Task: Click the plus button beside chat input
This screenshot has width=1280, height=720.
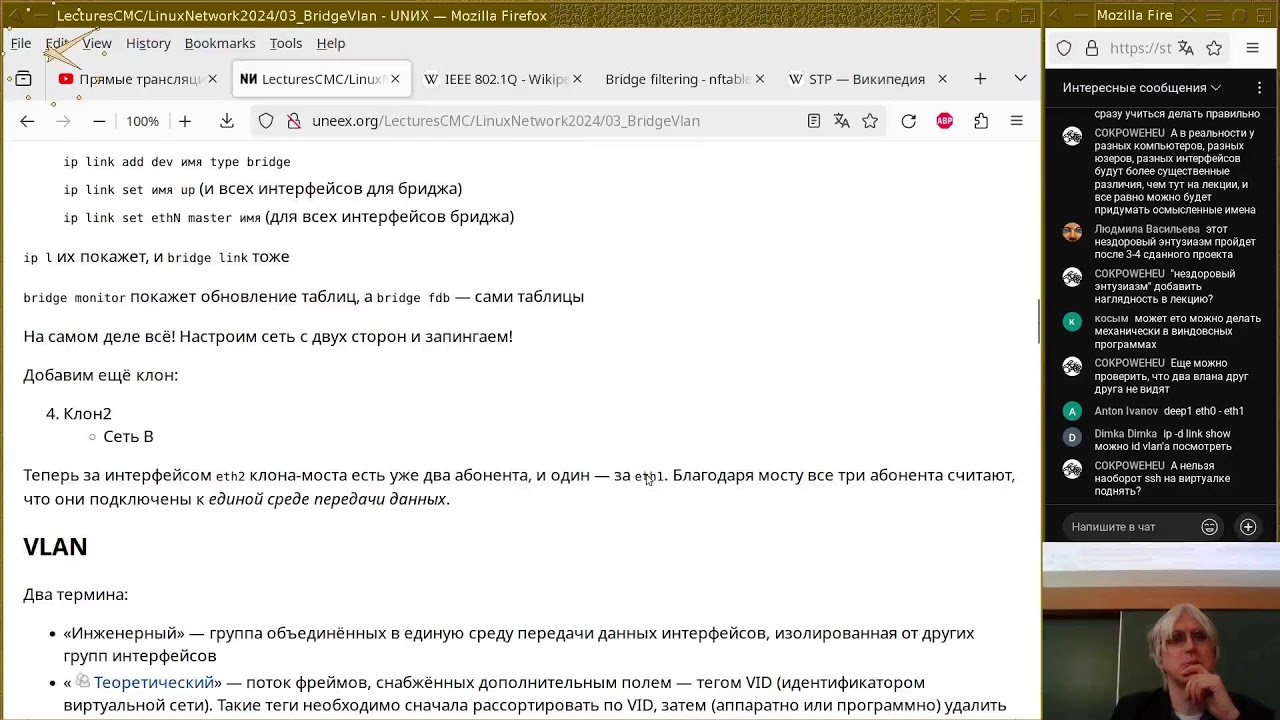Action: coord(1248,527)
